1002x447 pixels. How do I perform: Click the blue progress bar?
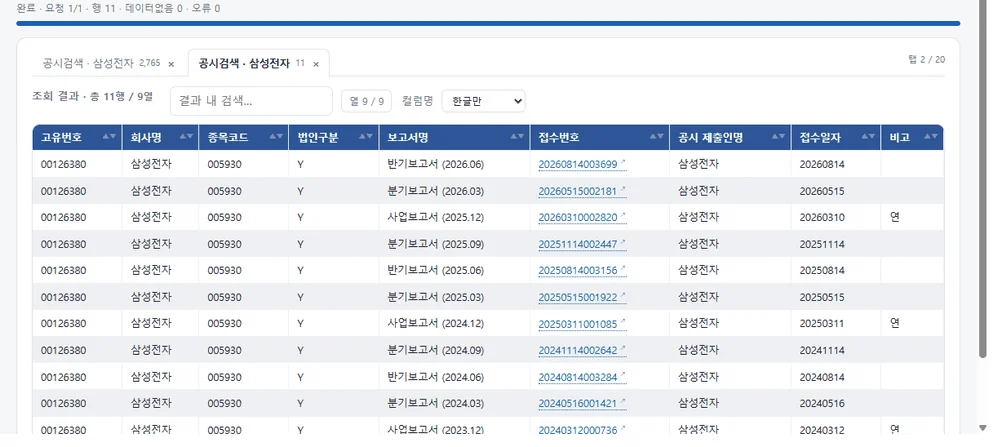[x=488, y=24]
